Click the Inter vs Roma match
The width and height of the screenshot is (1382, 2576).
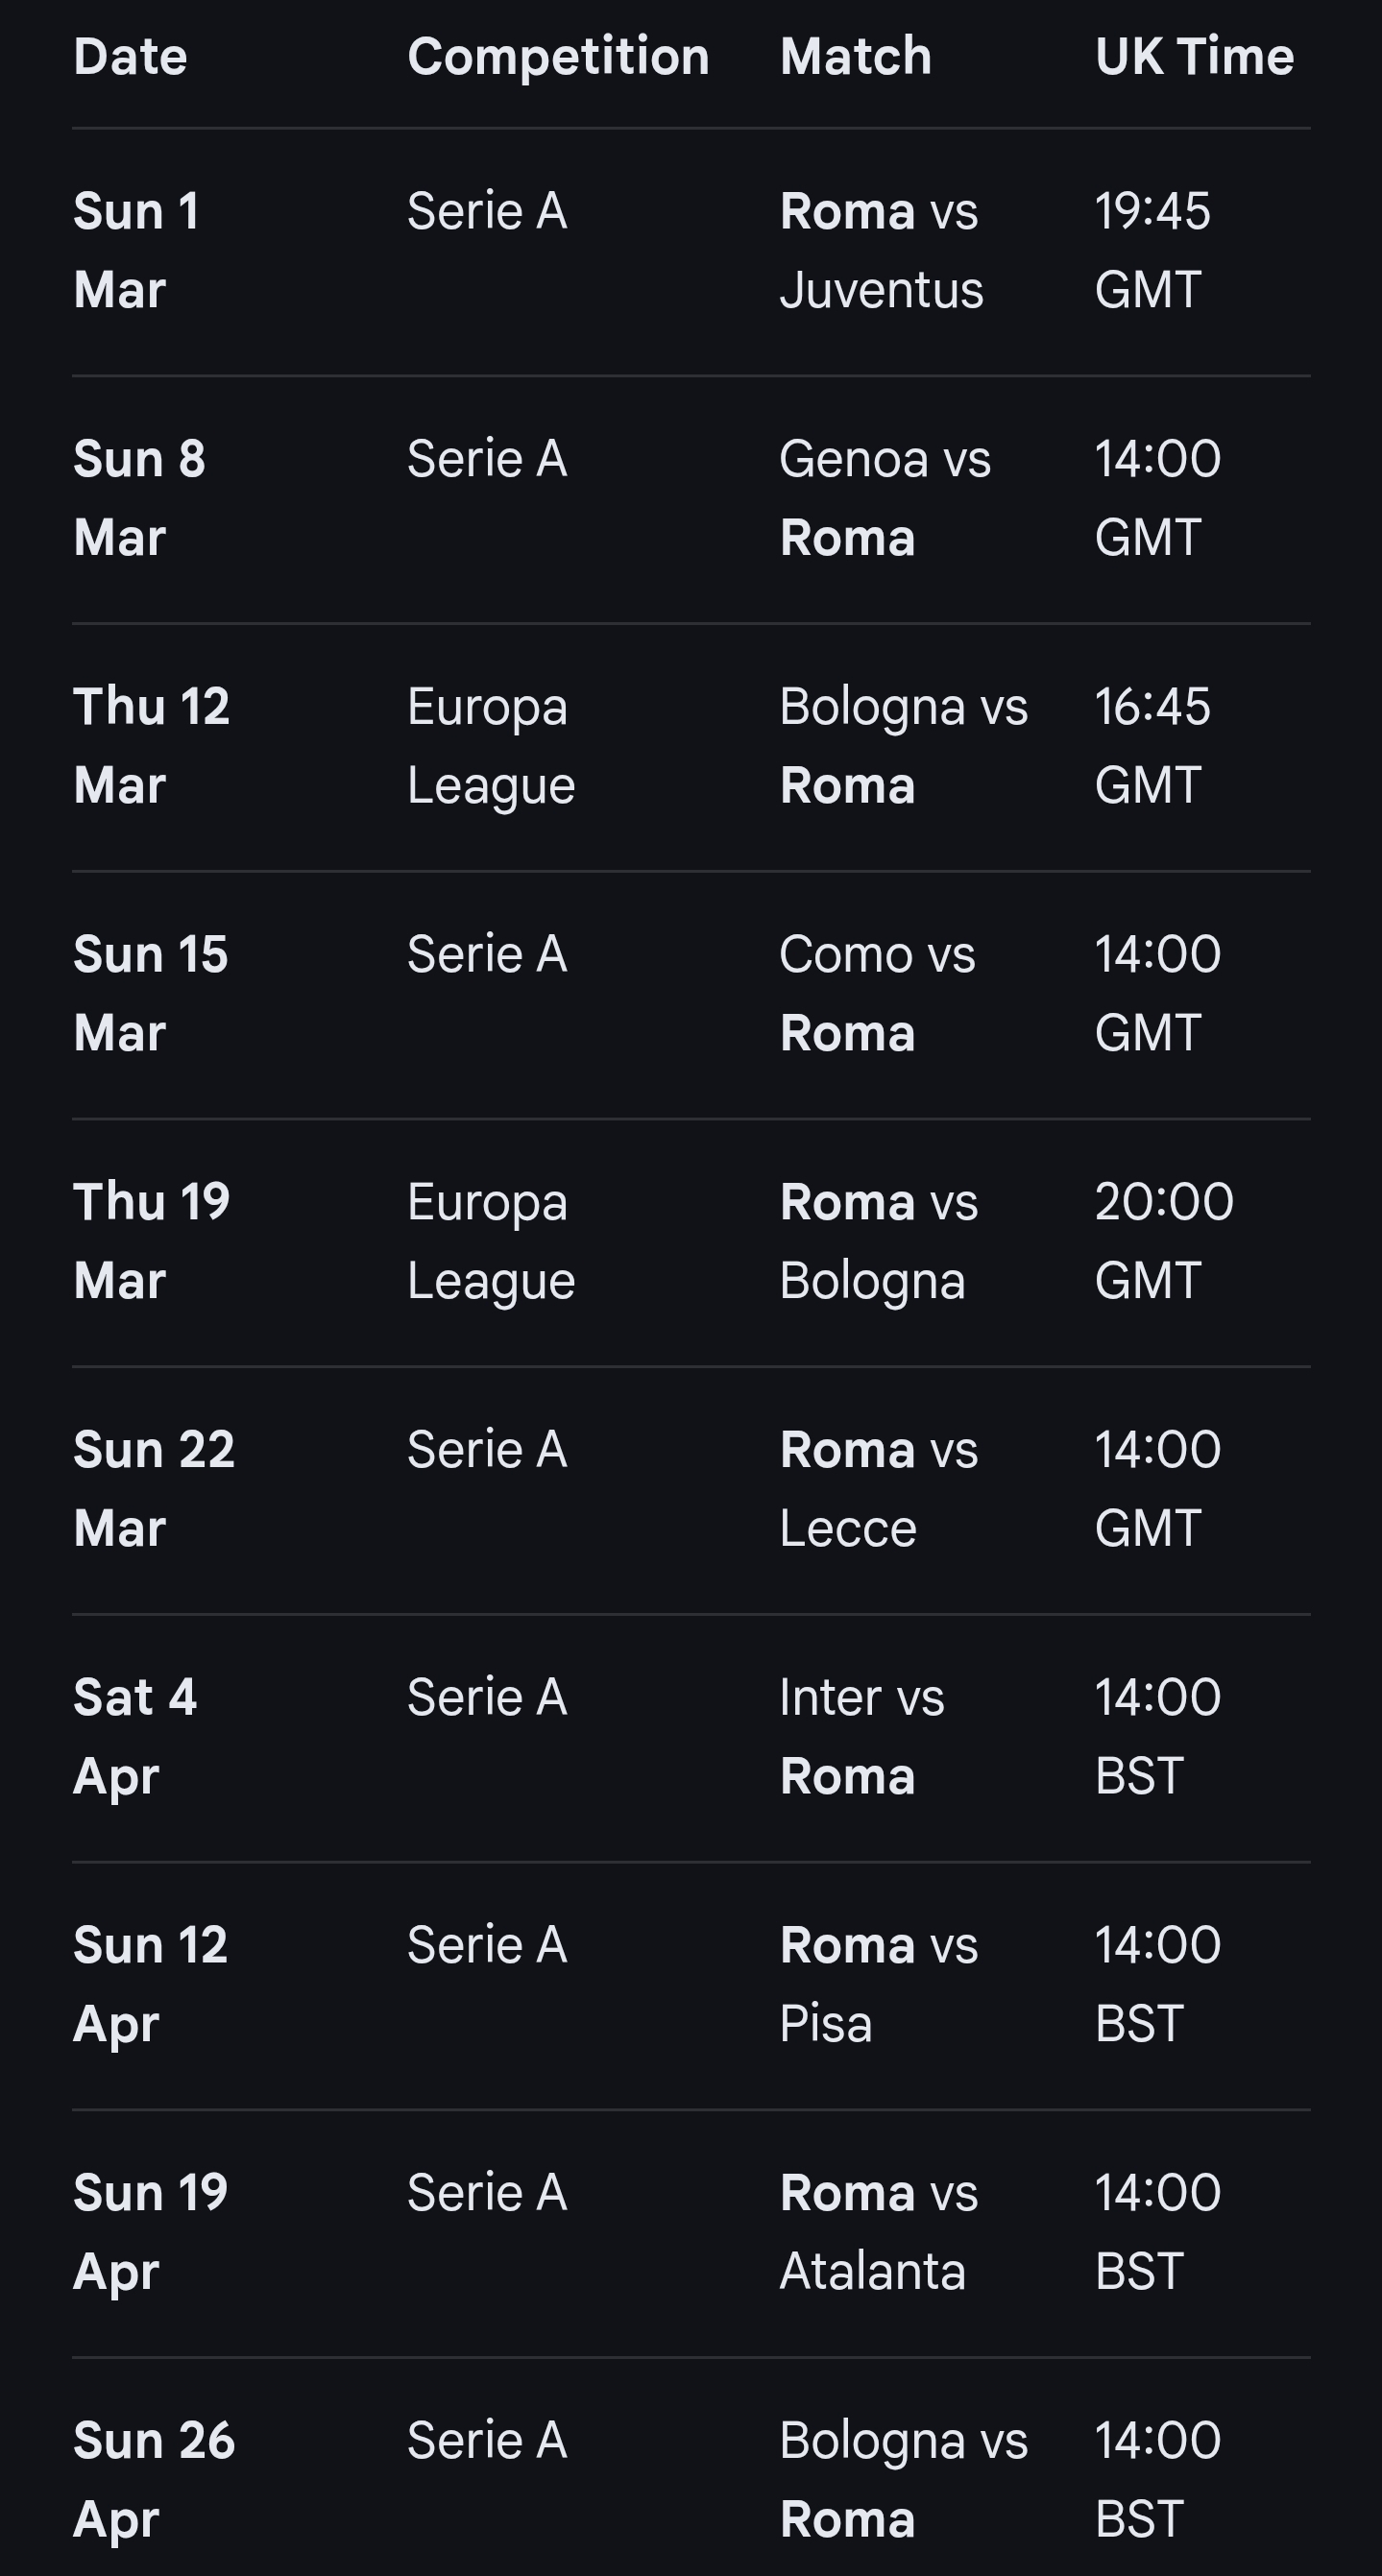(x=861, y=1736)
